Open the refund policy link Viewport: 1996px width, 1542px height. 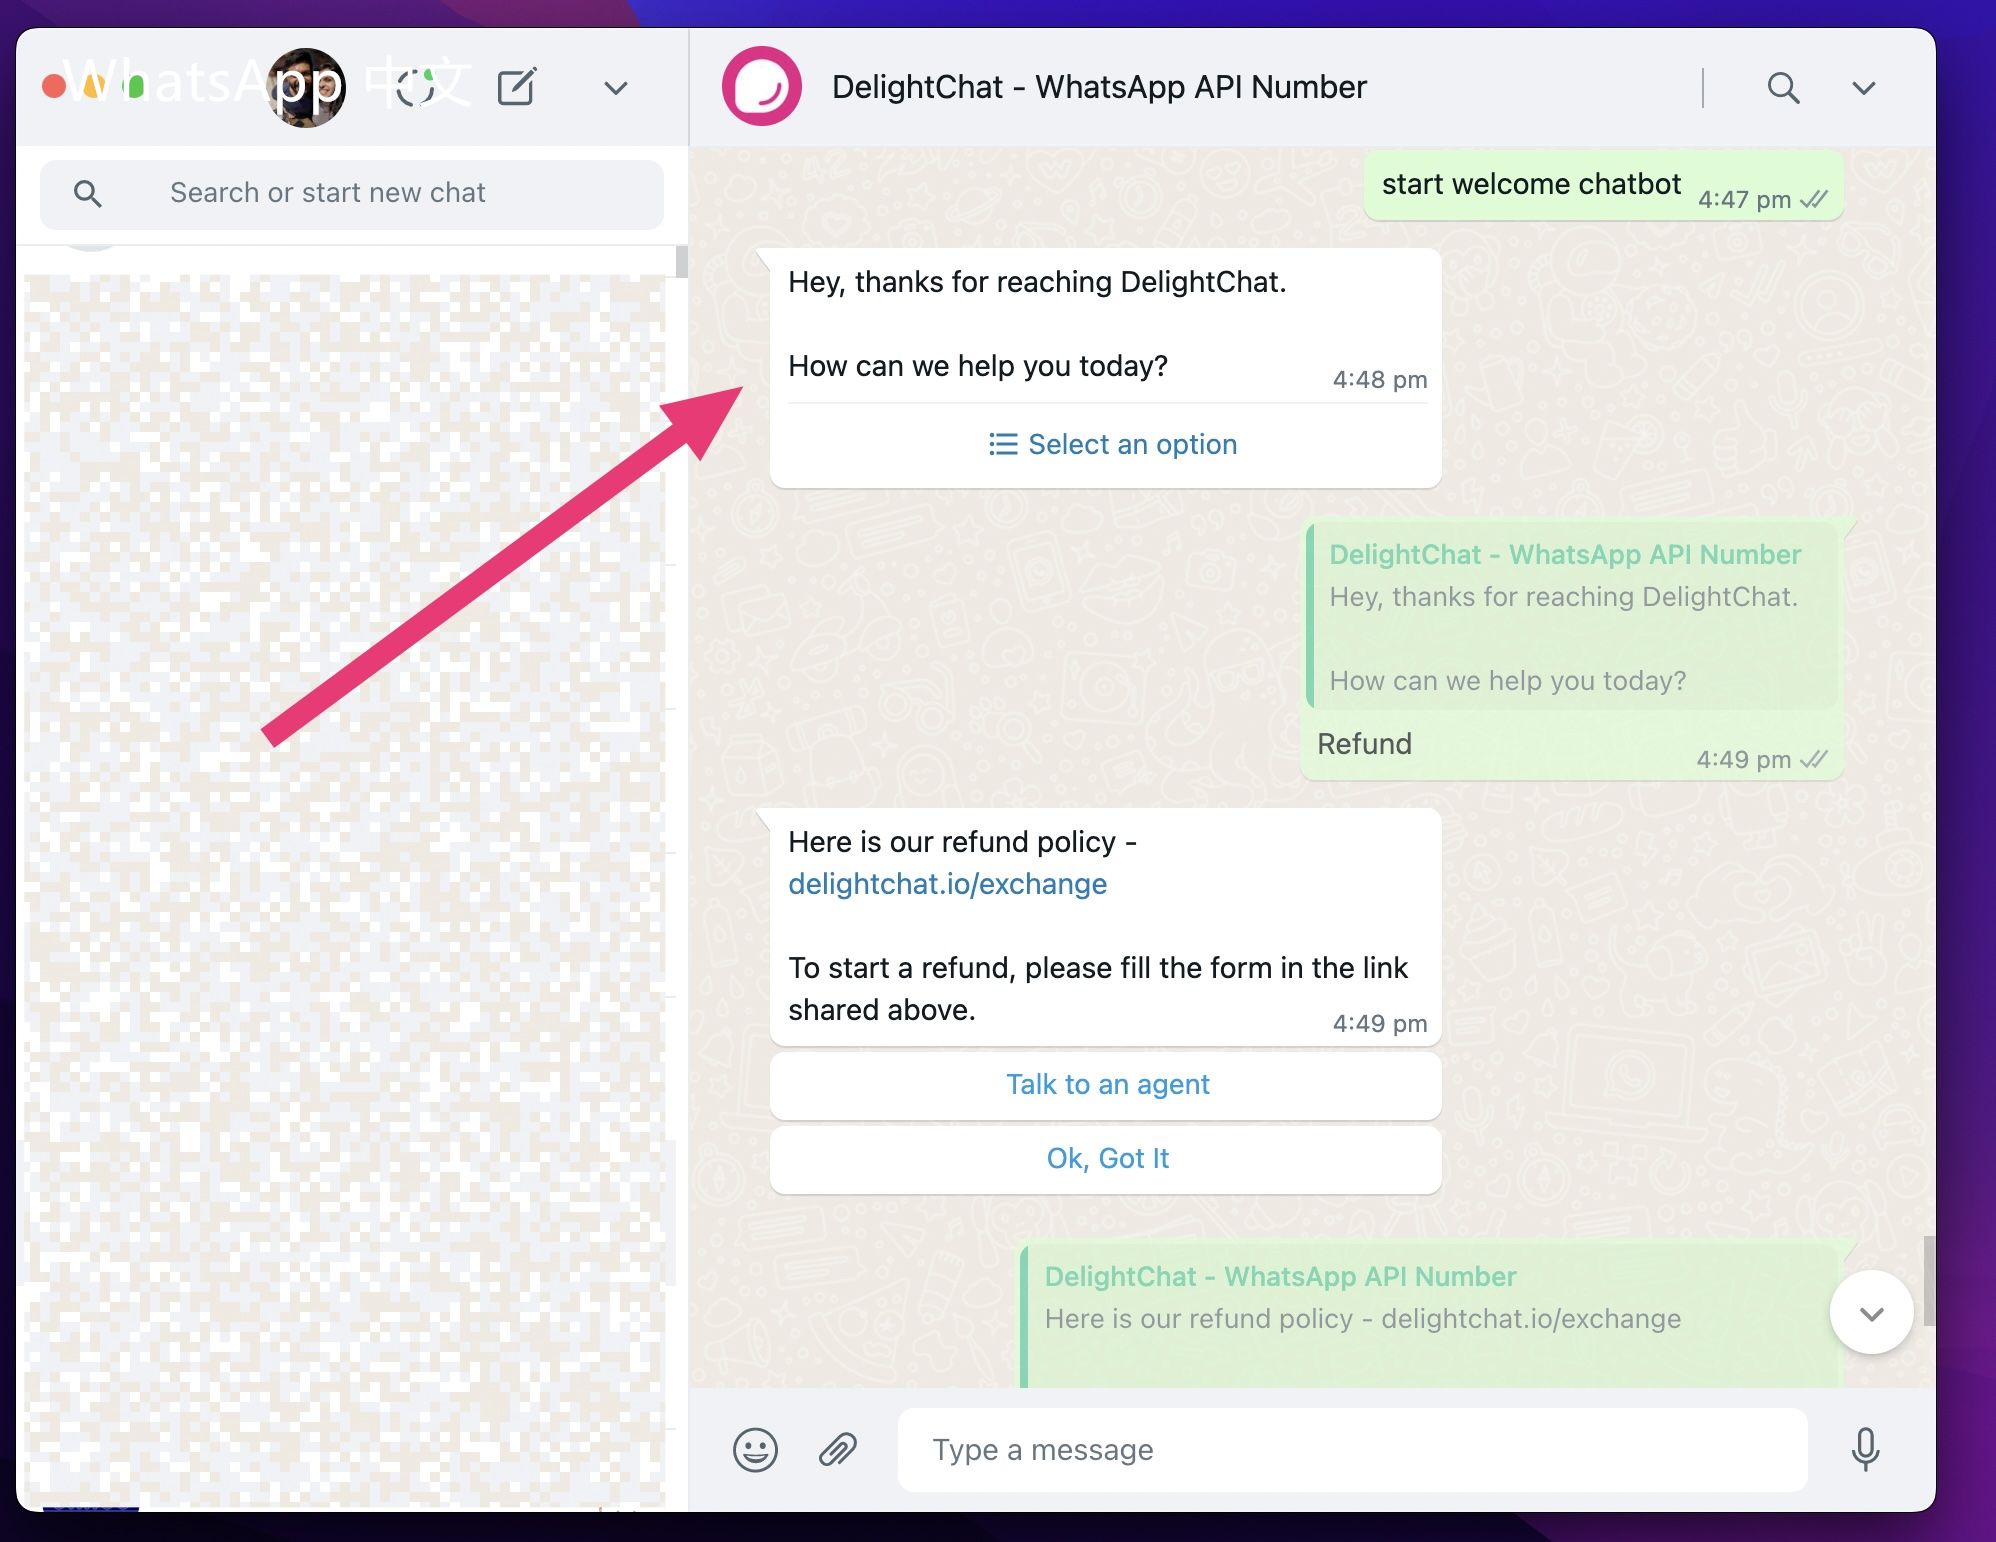pos(945,883)
